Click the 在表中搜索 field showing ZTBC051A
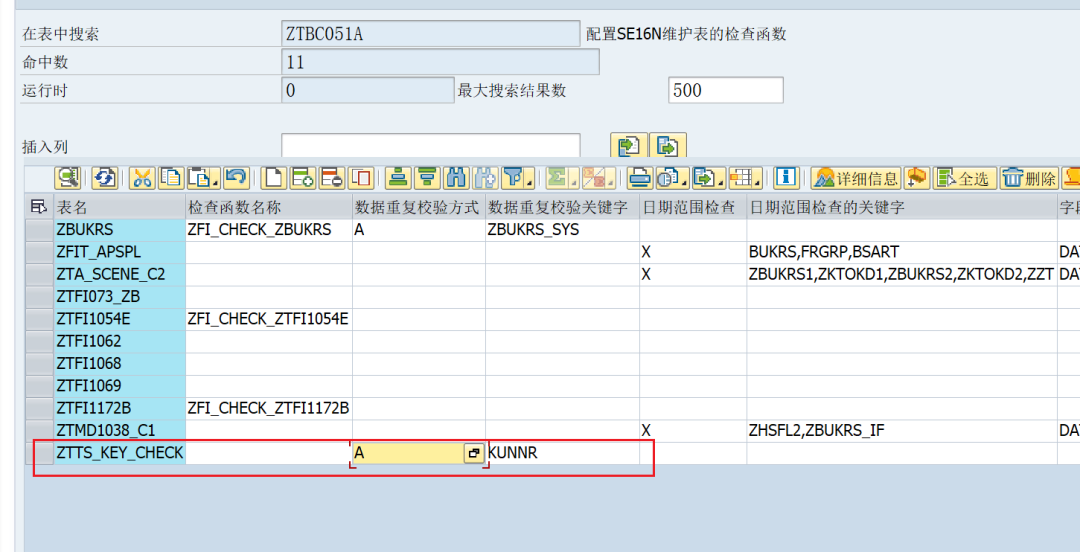Screen dimensions: 1080x552 [430, 34]
